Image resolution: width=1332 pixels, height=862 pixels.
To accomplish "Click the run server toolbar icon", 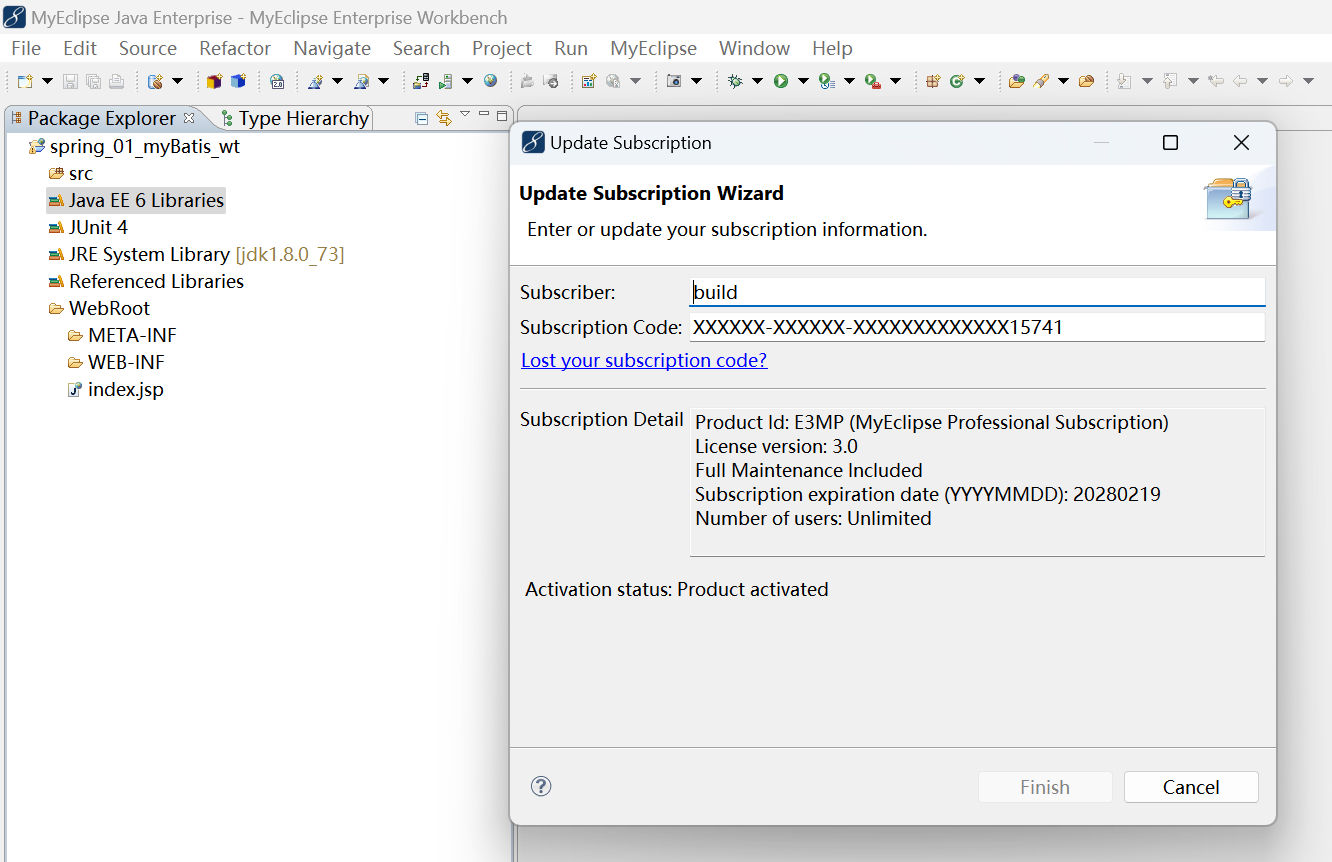I will [x=446, y=81].
